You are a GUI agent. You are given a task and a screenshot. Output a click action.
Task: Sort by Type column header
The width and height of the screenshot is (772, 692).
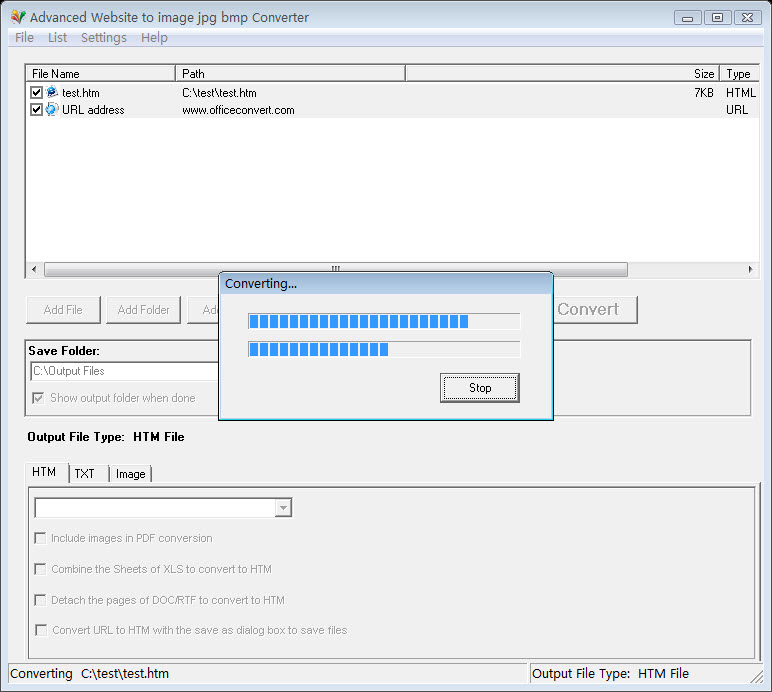[x=739, y=74]
